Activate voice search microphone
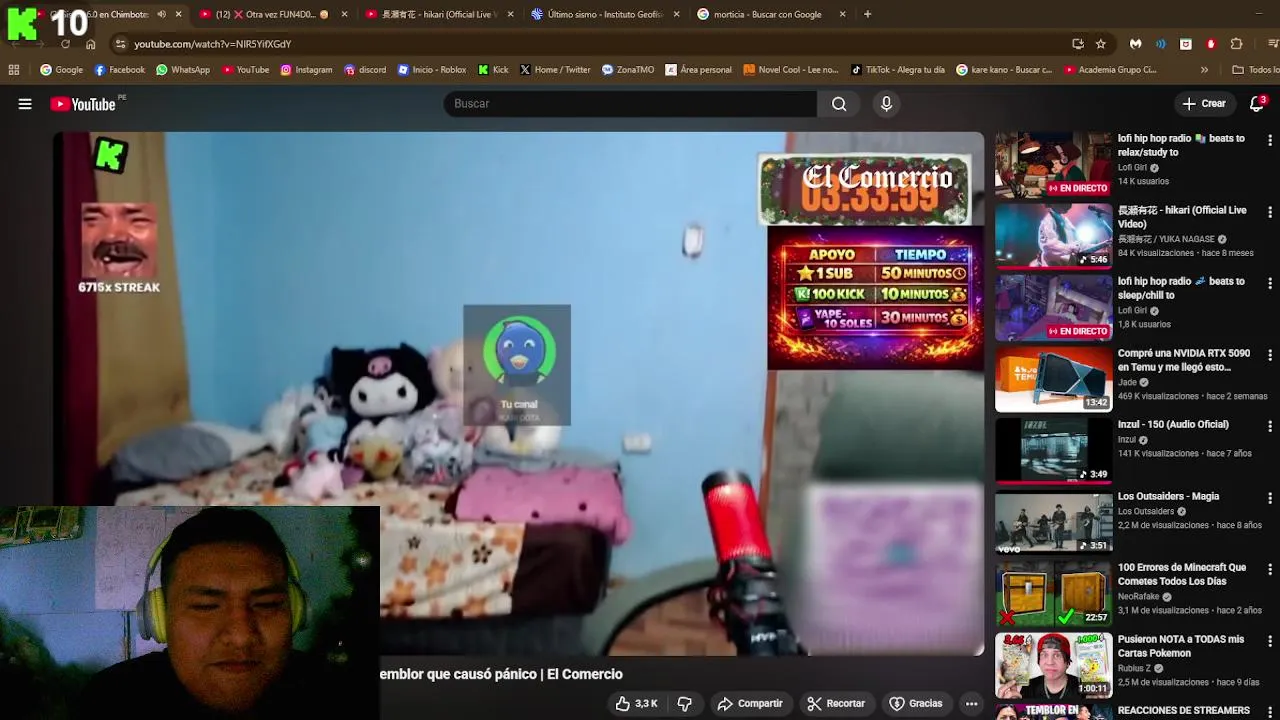The width and height of the screenshot is (1280, 720). (886, 104)
